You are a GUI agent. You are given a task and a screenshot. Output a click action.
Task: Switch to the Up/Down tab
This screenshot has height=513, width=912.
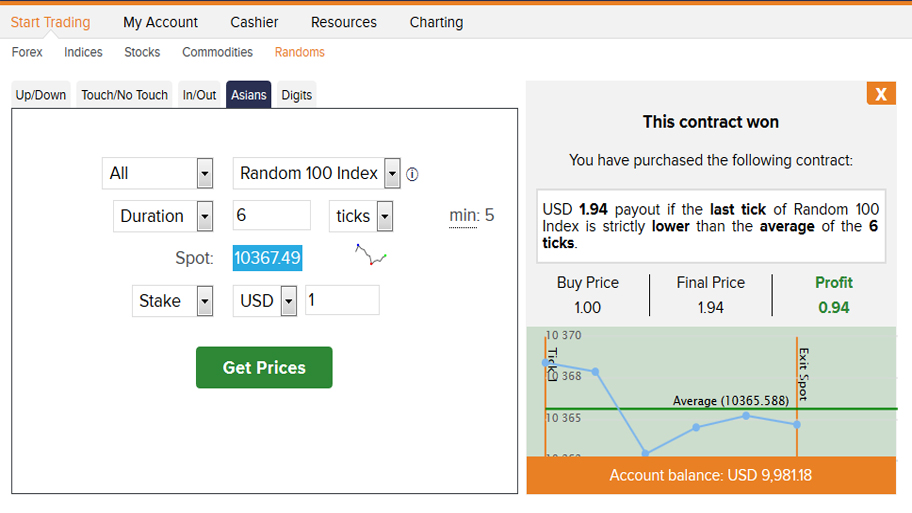(41, 95)
